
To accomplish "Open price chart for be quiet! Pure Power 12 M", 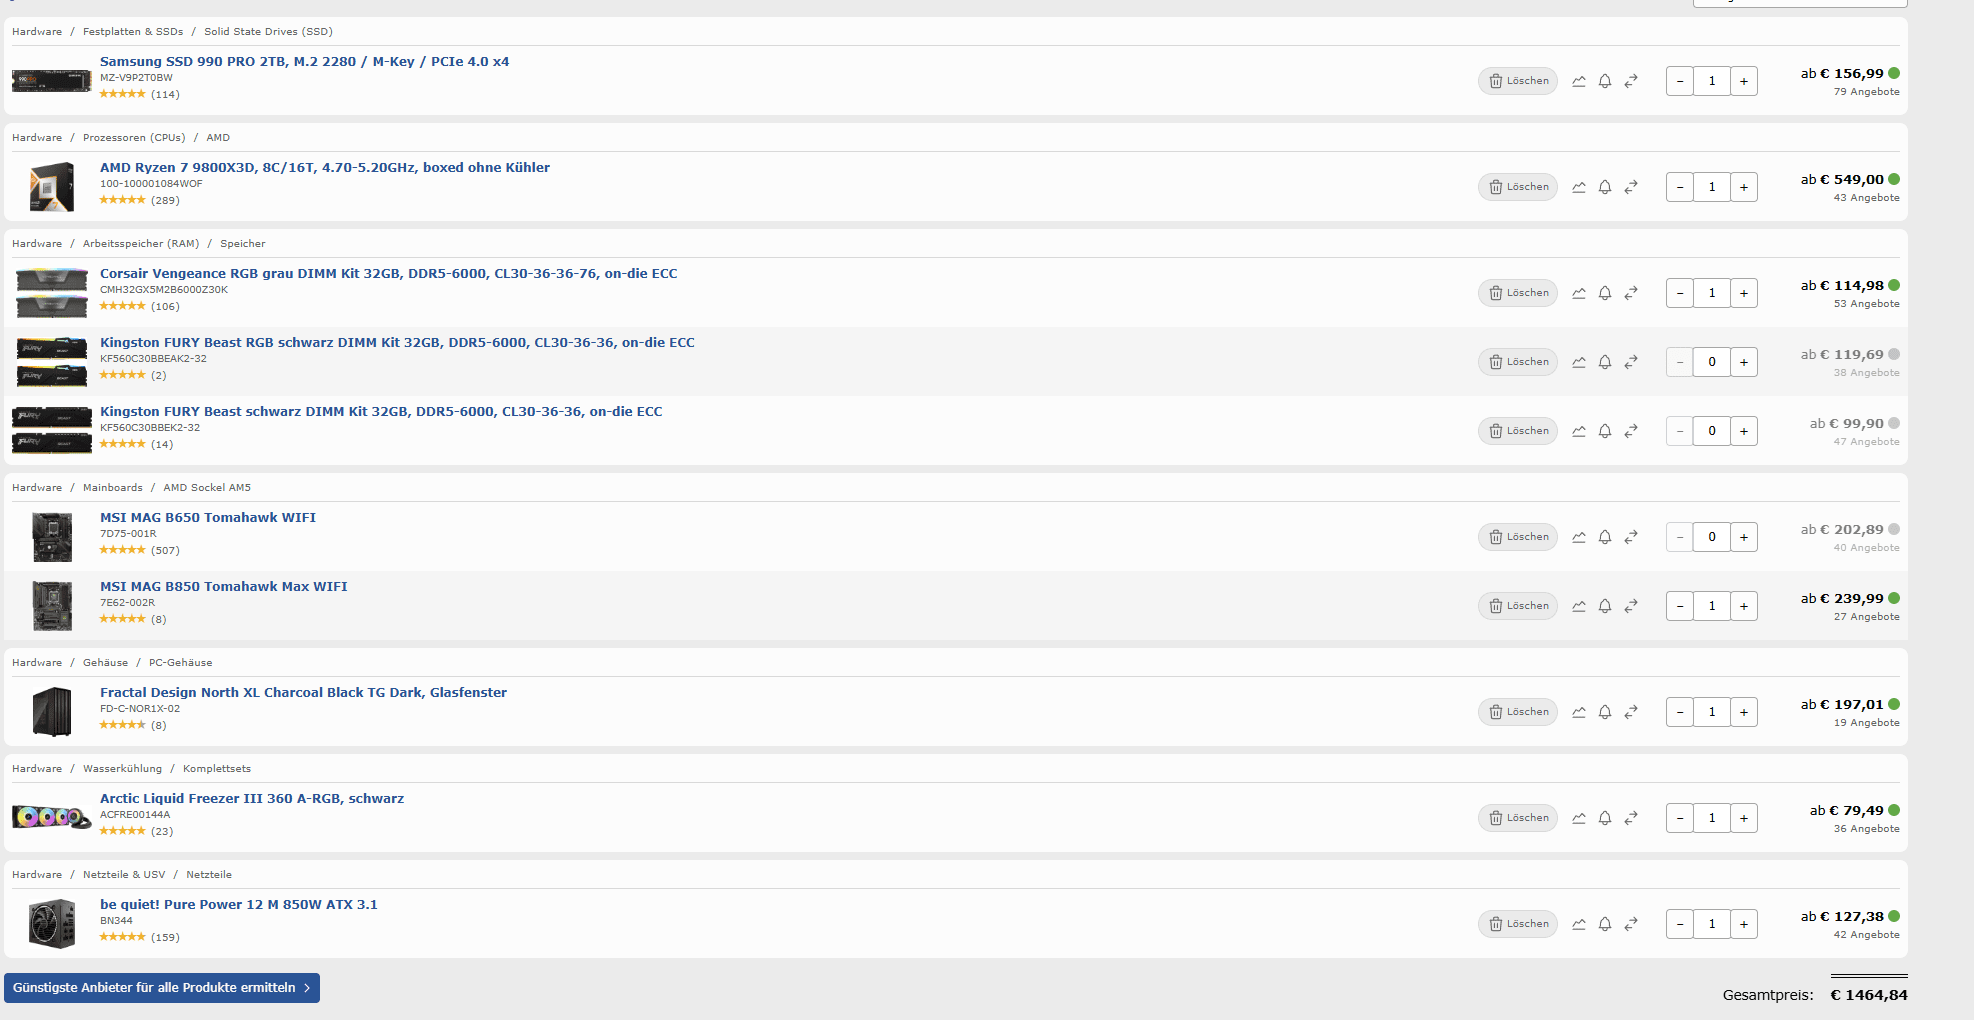I will click(x=1579, y=924).
